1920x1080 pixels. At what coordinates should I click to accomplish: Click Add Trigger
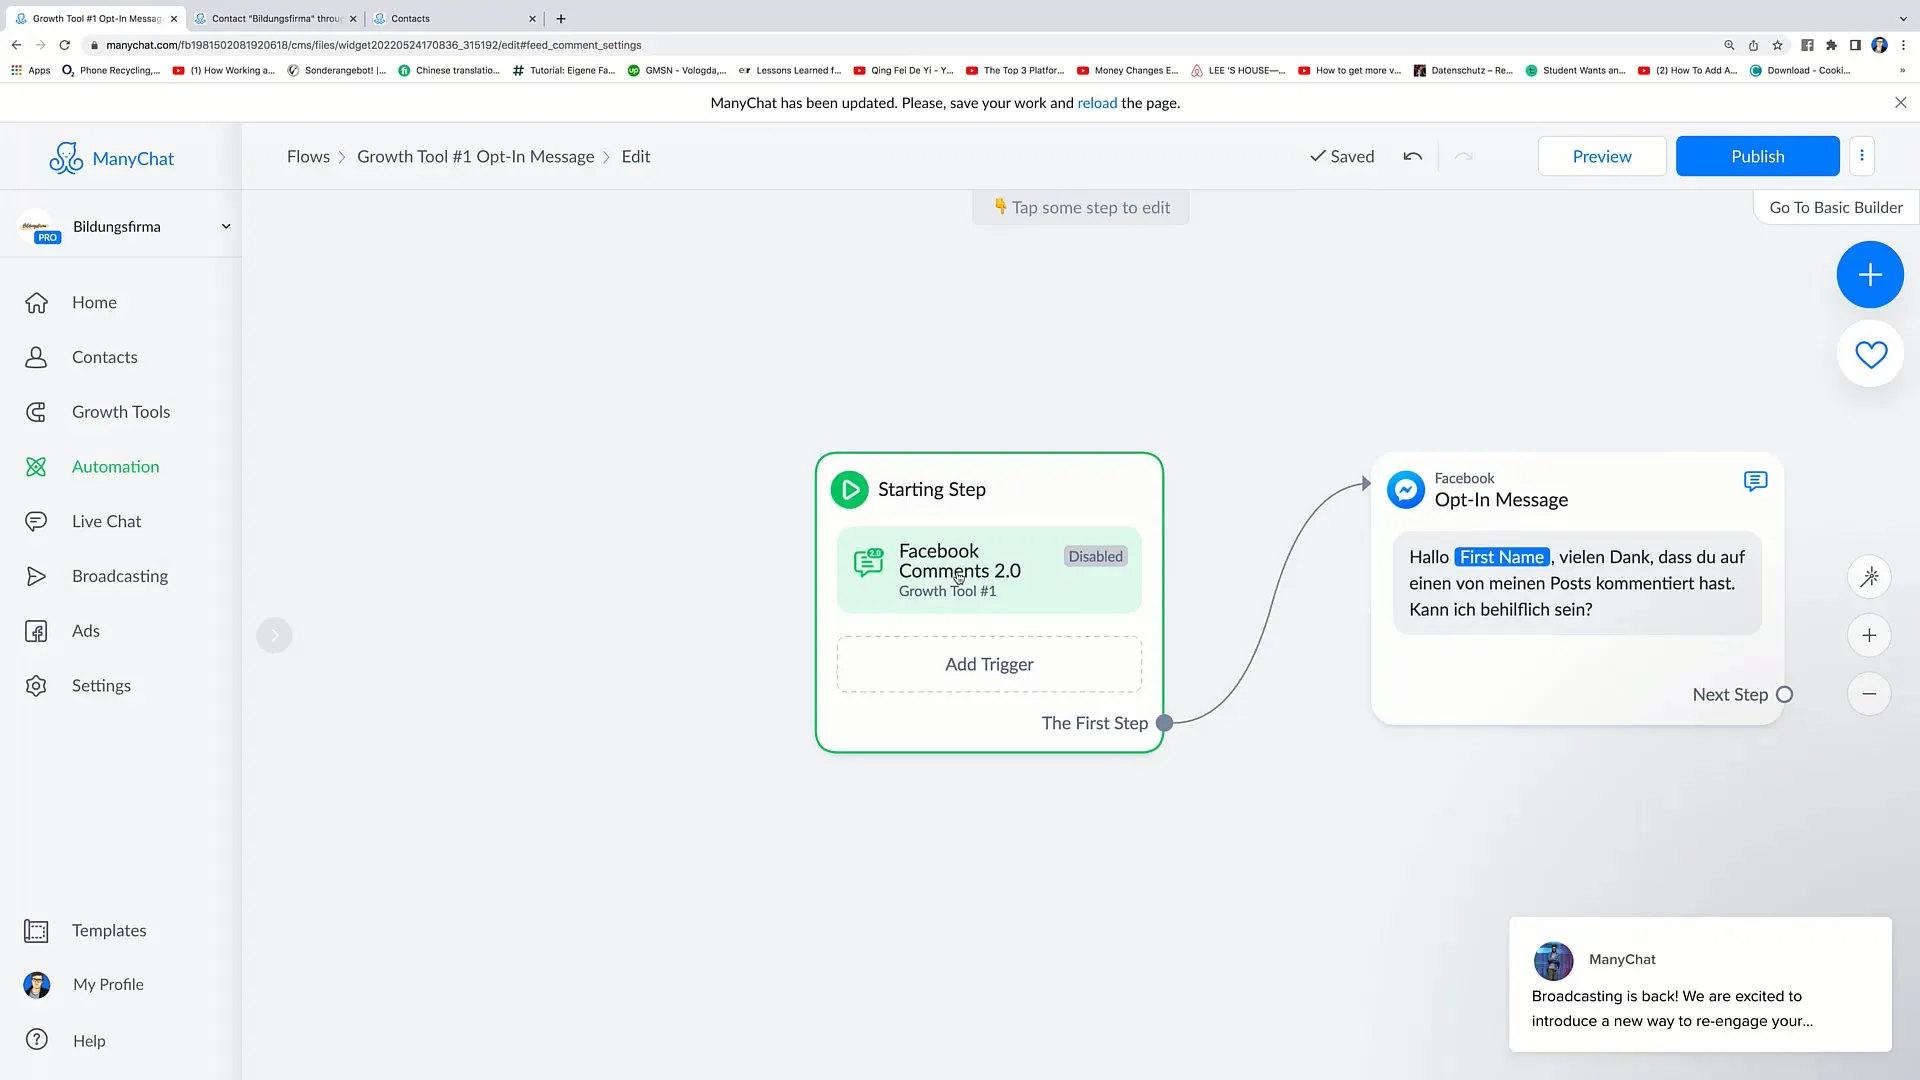tap(989, 665)
